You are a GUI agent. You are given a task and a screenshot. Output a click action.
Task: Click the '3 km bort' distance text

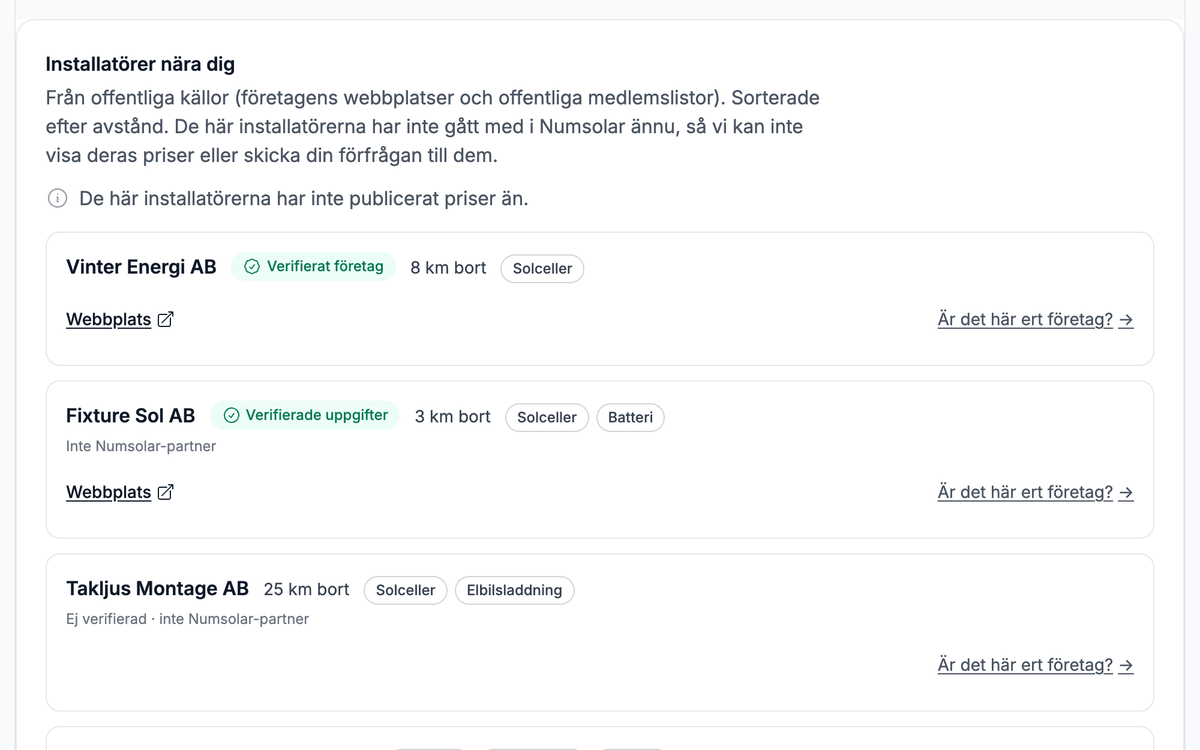click(x=453, y=416)
